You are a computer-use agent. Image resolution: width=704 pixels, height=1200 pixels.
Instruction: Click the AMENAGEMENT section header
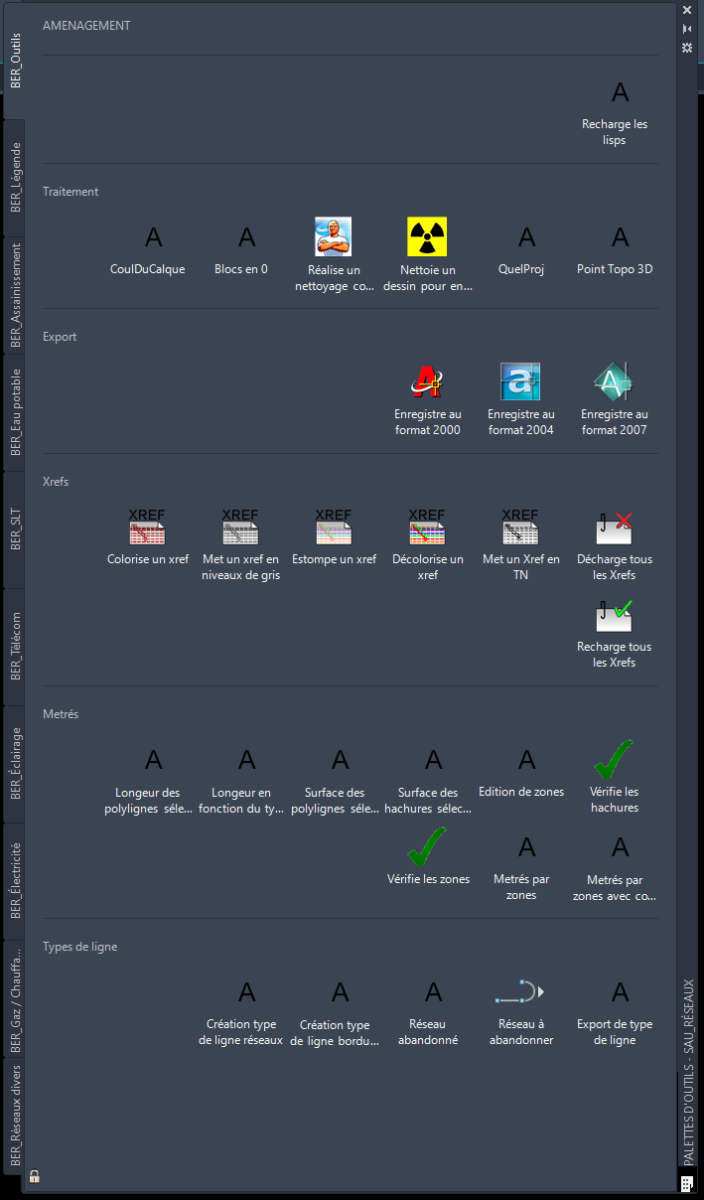(x=86, y=25)
